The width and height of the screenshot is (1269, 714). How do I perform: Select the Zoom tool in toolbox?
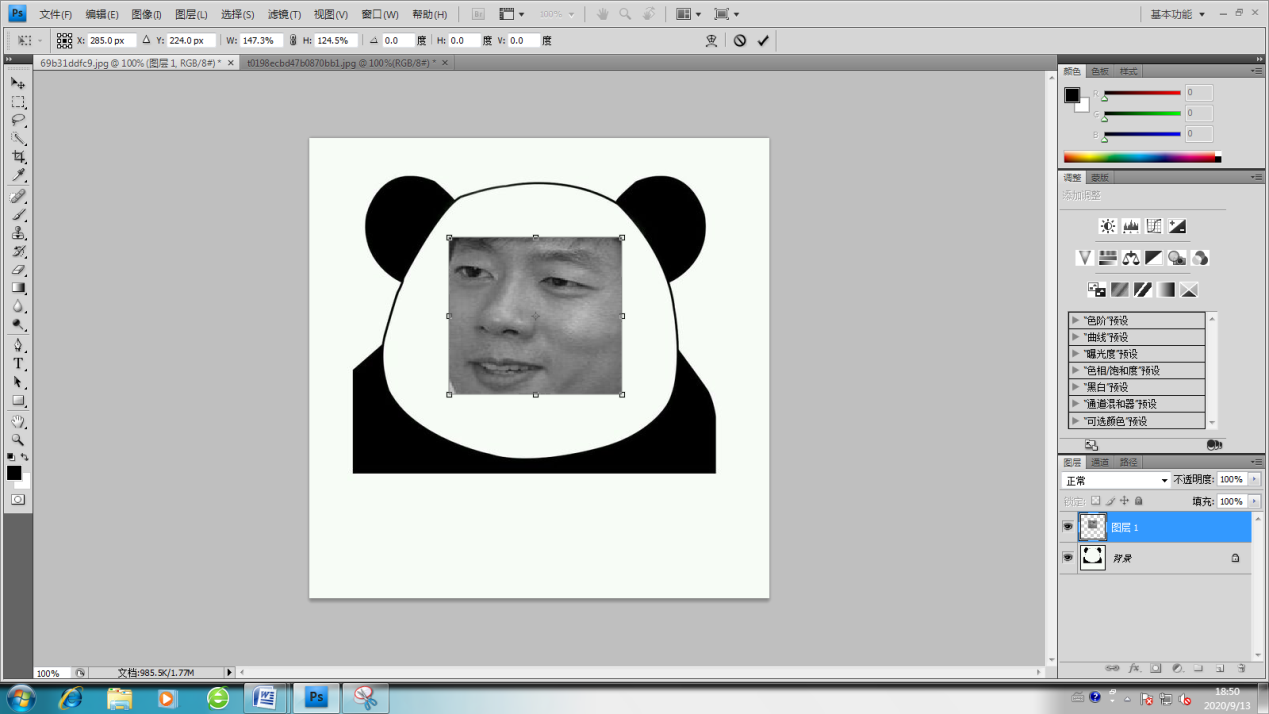tap(18, 440)
